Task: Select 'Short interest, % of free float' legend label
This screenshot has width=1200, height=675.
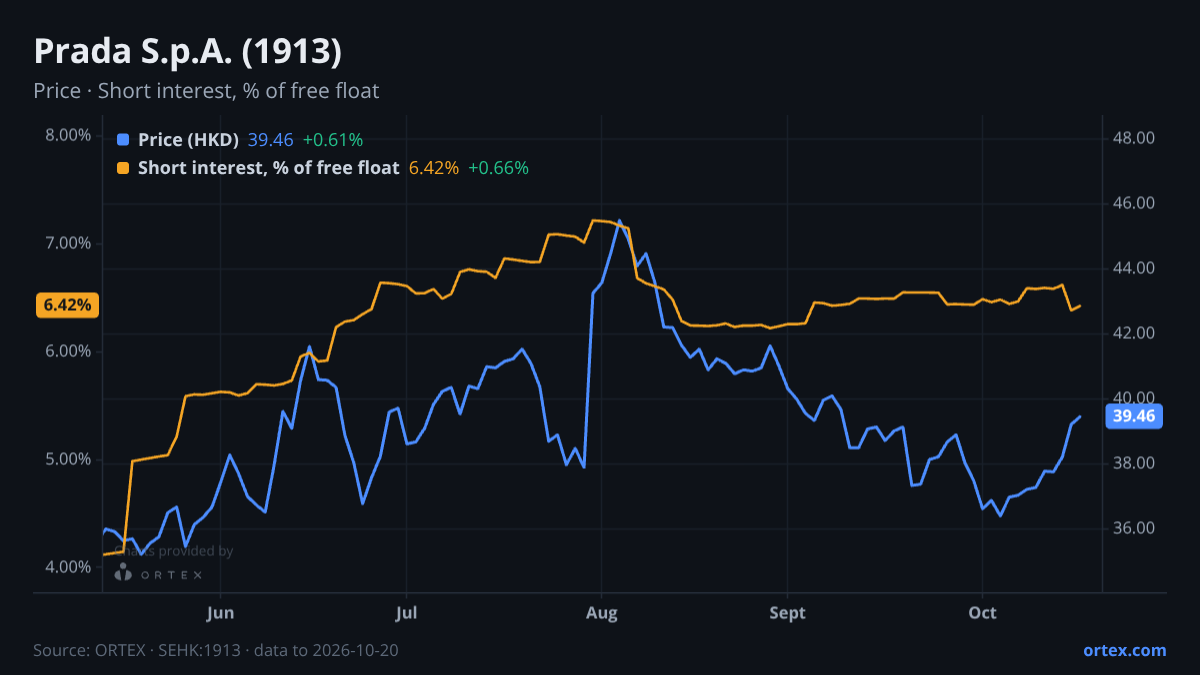Action: 269,168
